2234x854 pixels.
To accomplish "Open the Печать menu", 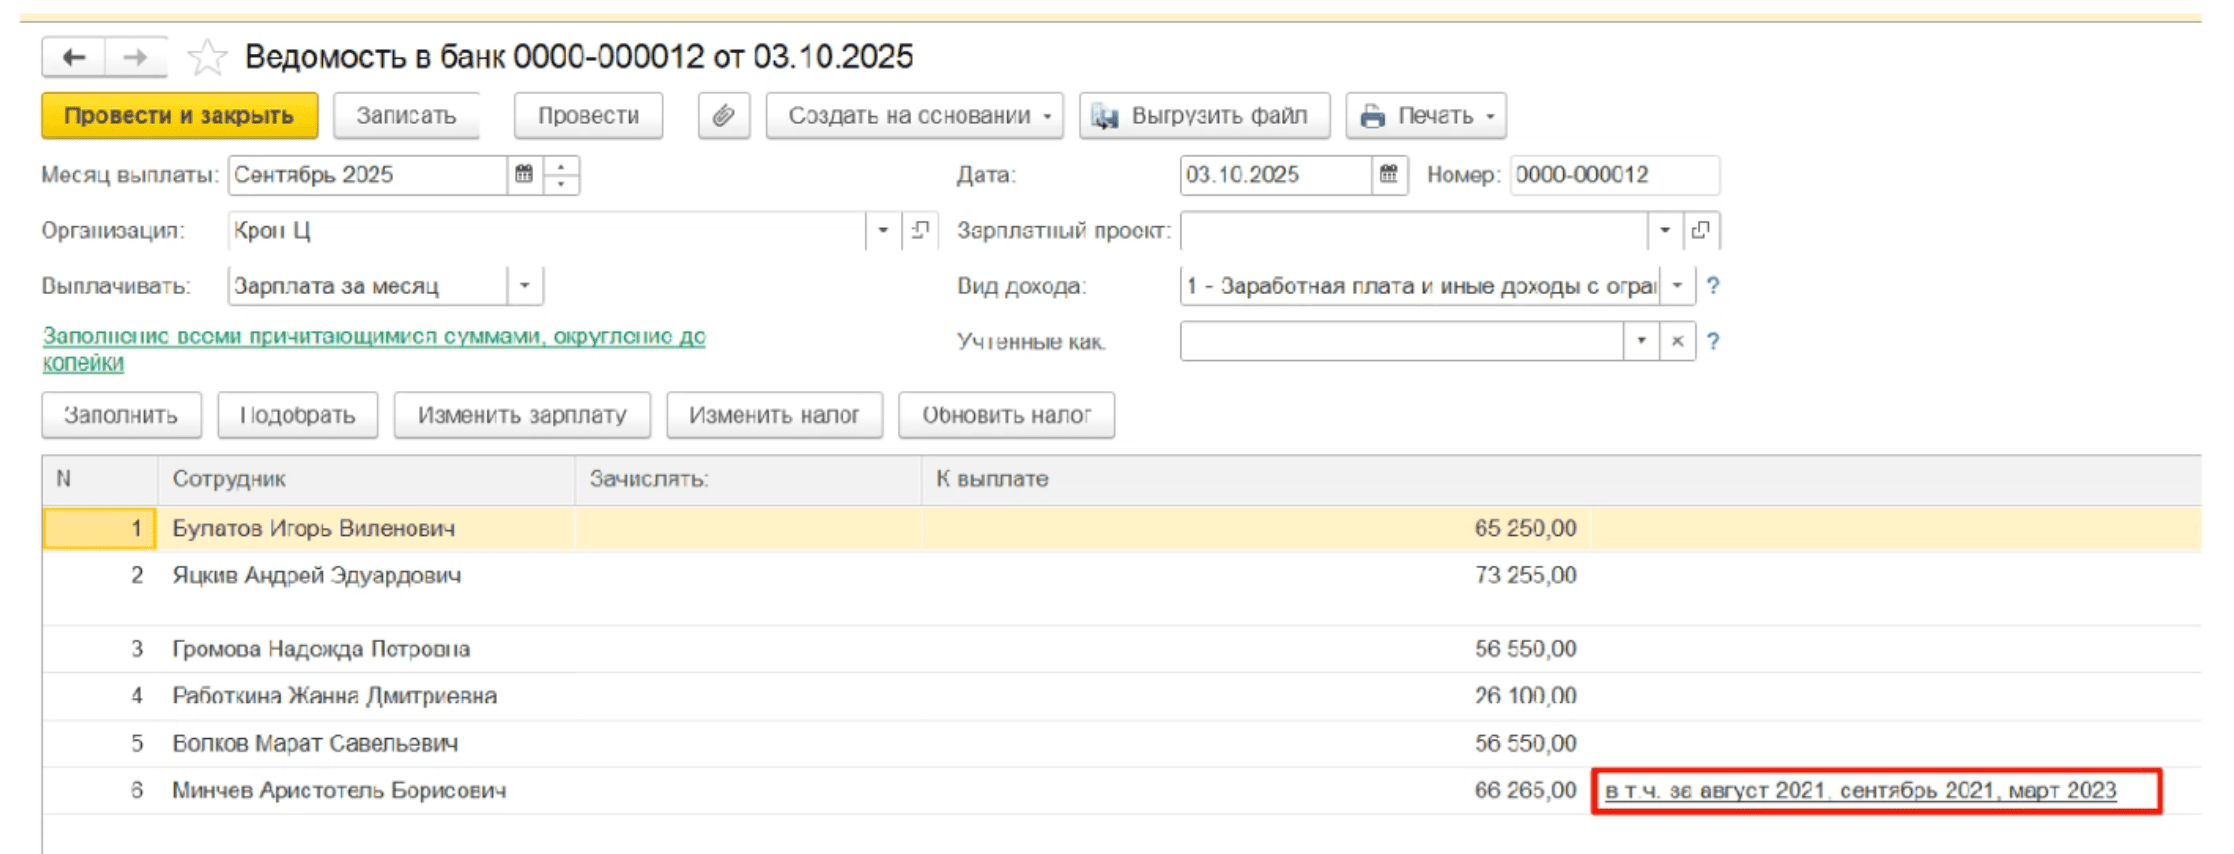I will coord(1425,116).
